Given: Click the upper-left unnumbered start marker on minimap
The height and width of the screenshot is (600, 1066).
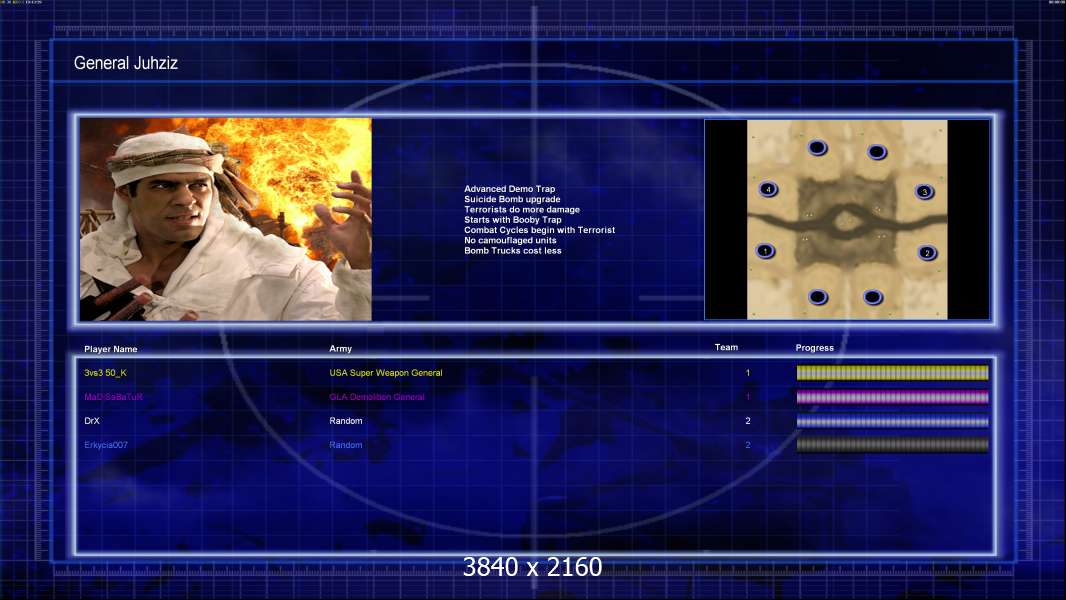Looking at the screenshot, I should click(818, 147).
